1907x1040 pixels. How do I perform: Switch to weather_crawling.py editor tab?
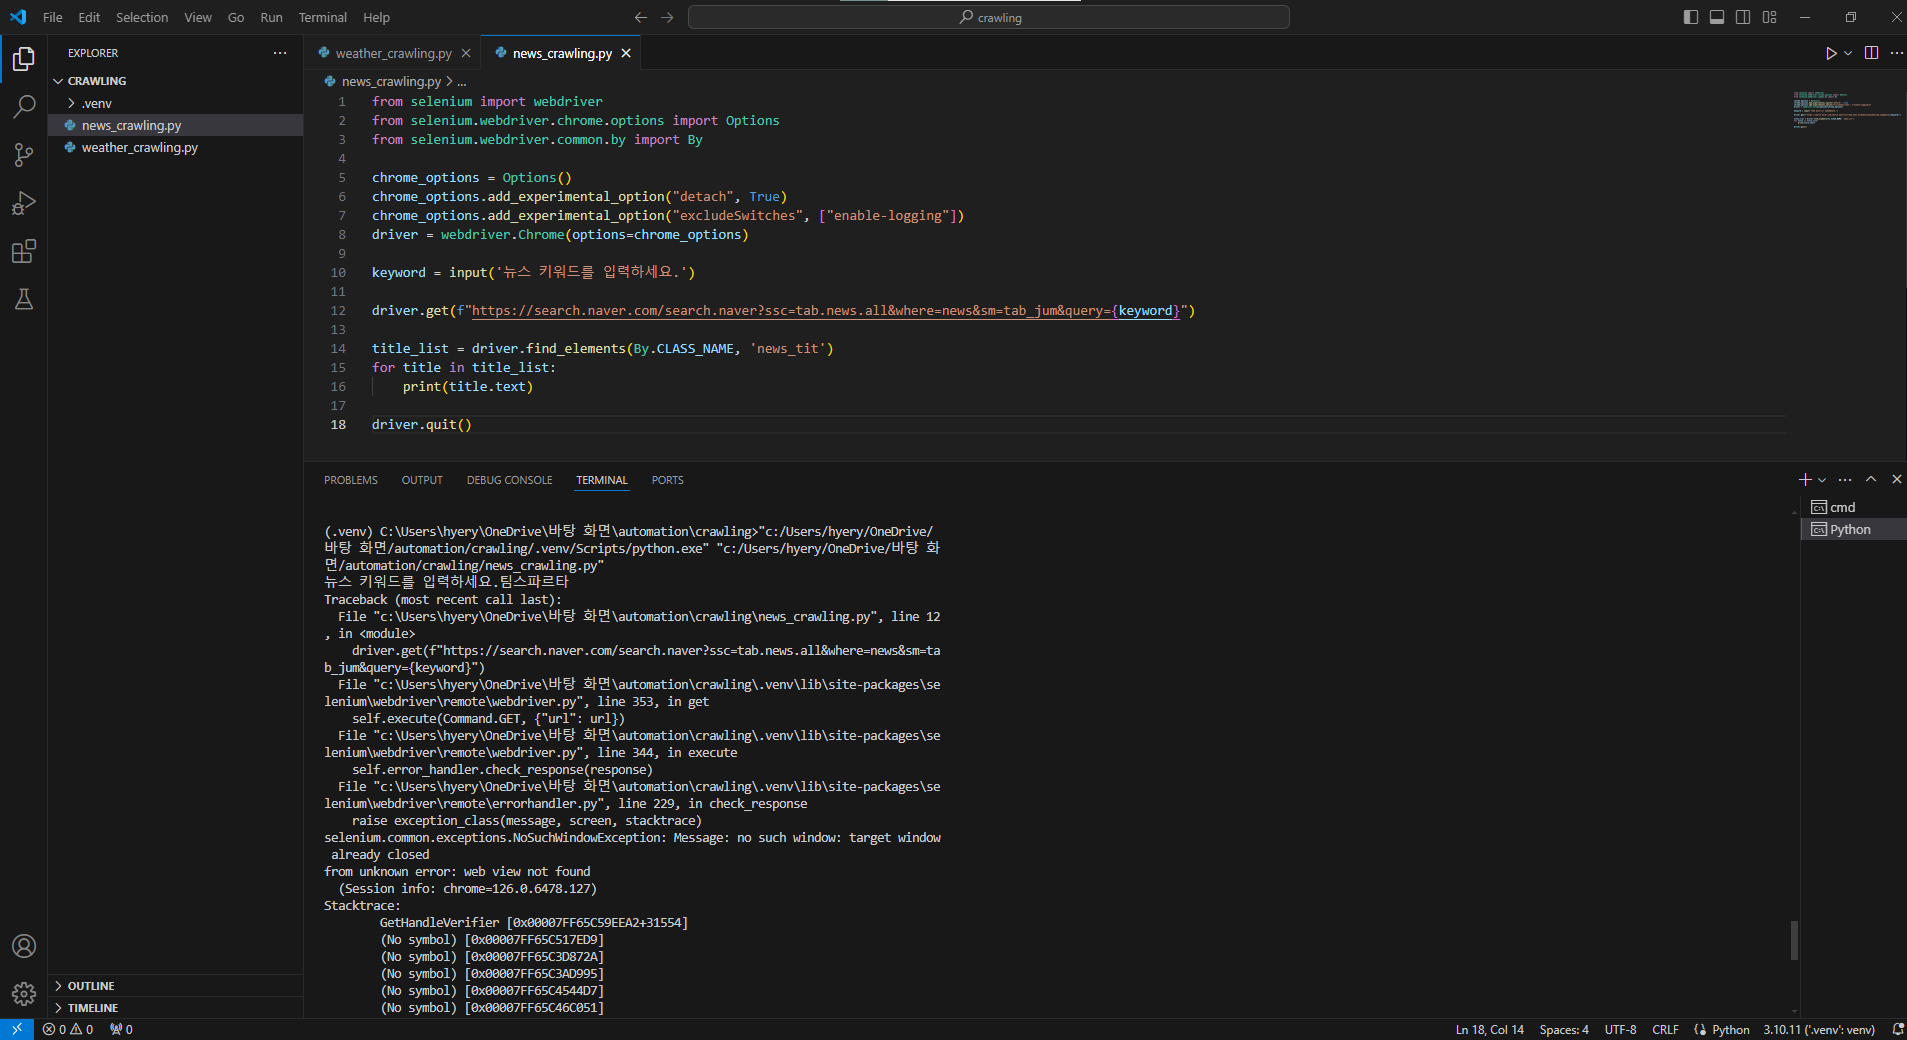point(393,53)
